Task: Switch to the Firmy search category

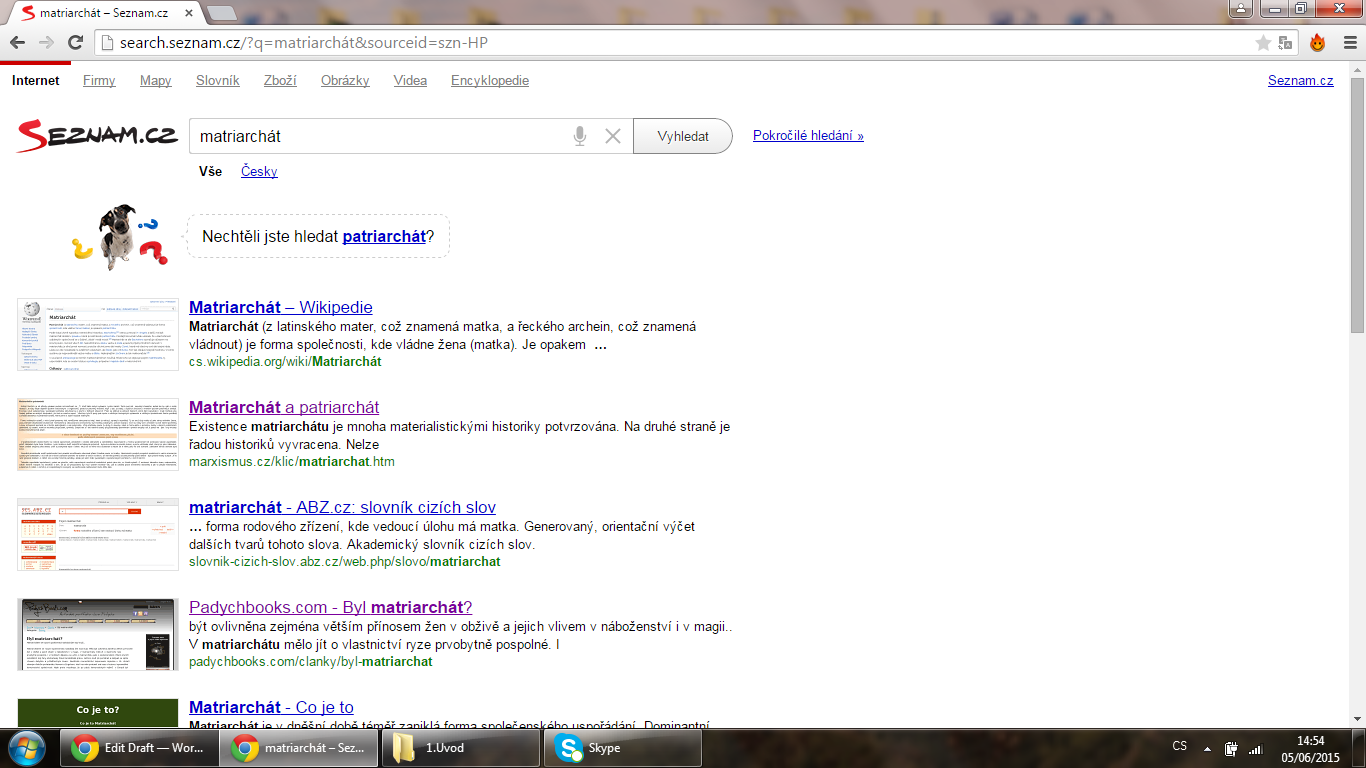Action: [x=99, y=81]
